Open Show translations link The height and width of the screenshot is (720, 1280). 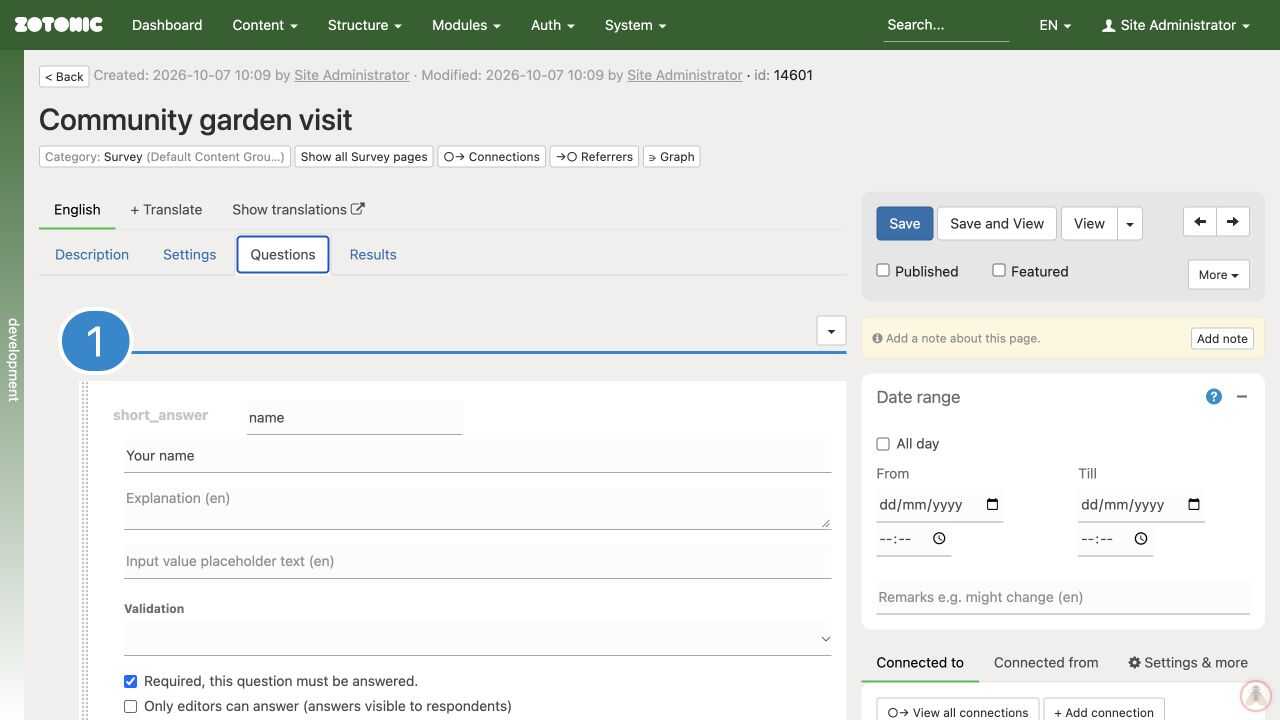tap(298, 209)
